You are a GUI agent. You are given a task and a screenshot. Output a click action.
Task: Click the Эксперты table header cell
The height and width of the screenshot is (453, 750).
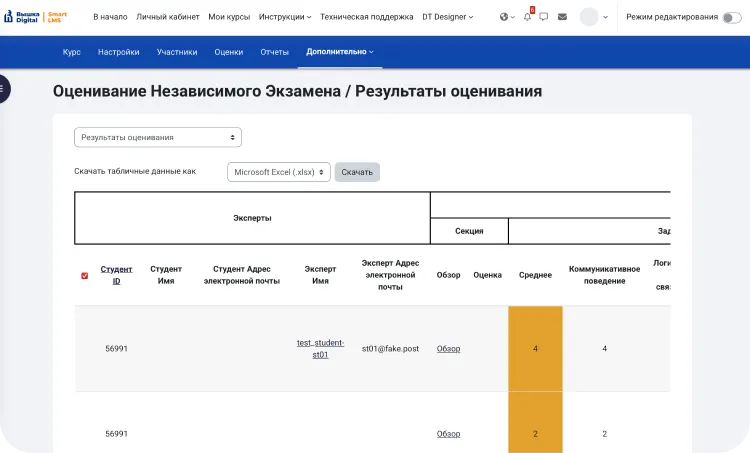[x=253, y=218]
